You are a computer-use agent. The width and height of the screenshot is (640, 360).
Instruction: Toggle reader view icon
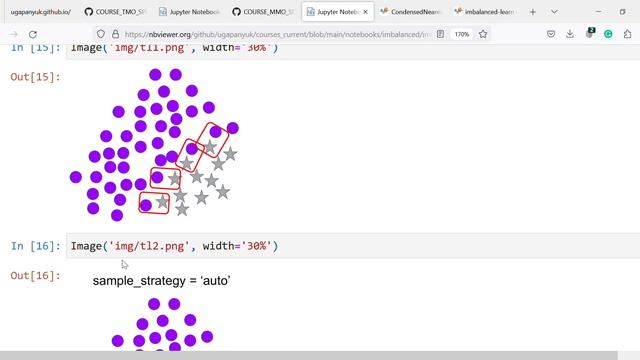pos(440,34)
